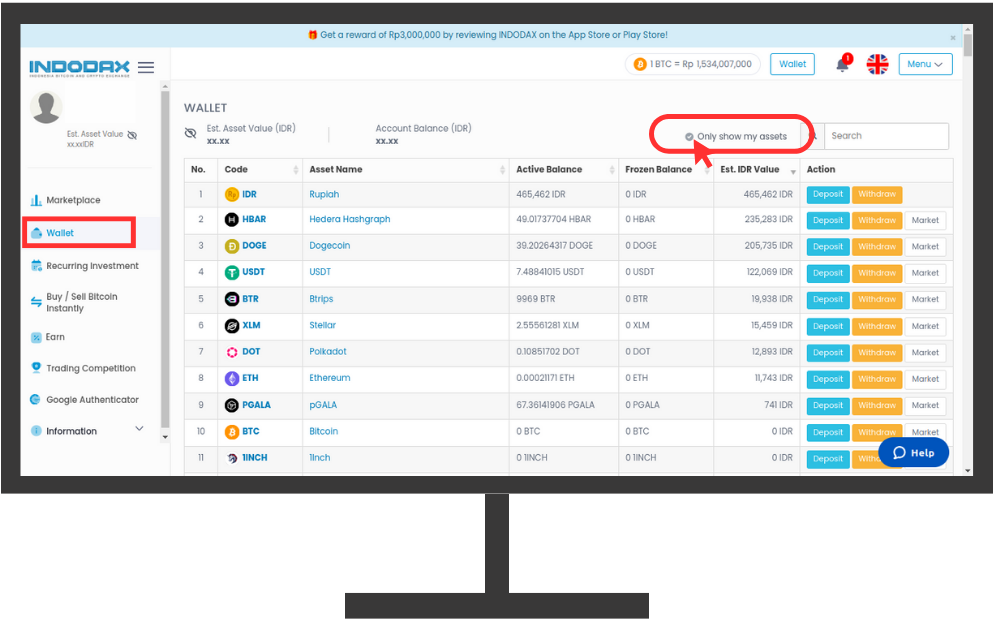This screenshot has width=993, height=620.
Task: Toggle wallet asset value hide eye icon
Action: (190, 133)
